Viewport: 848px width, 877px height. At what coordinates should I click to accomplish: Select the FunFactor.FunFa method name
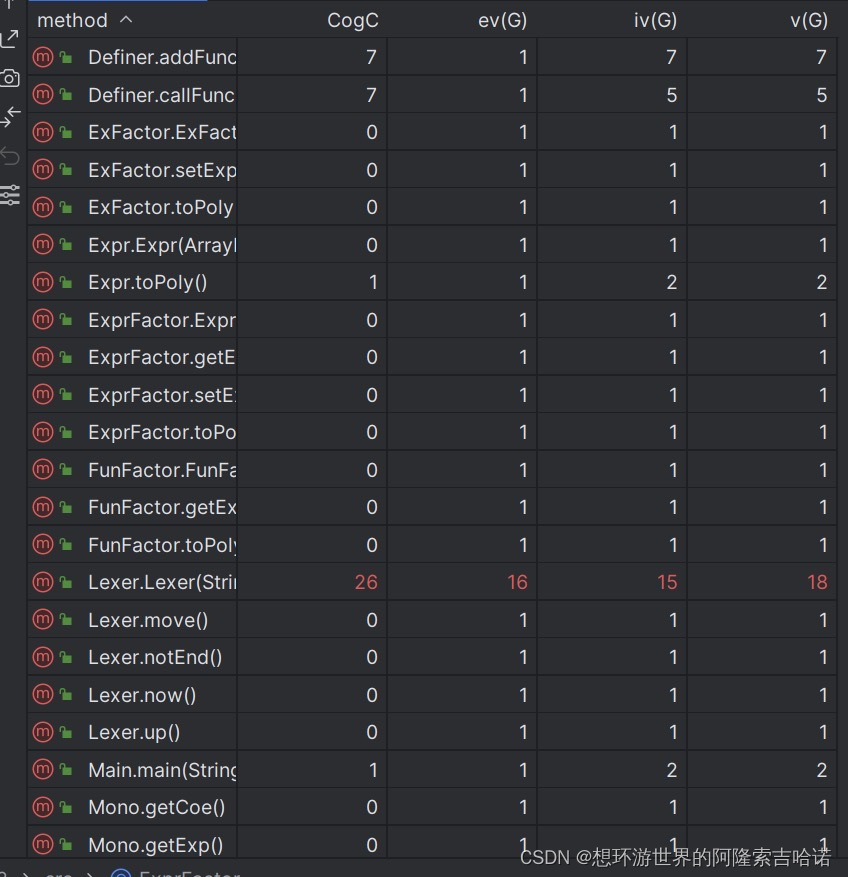click(162, 470)
